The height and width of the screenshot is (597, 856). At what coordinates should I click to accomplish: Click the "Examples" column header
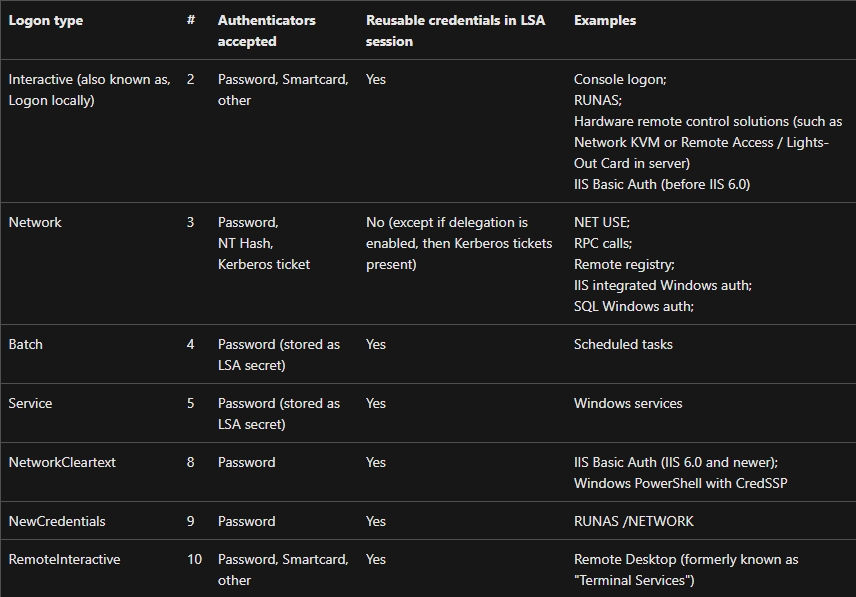click(604, 20)
